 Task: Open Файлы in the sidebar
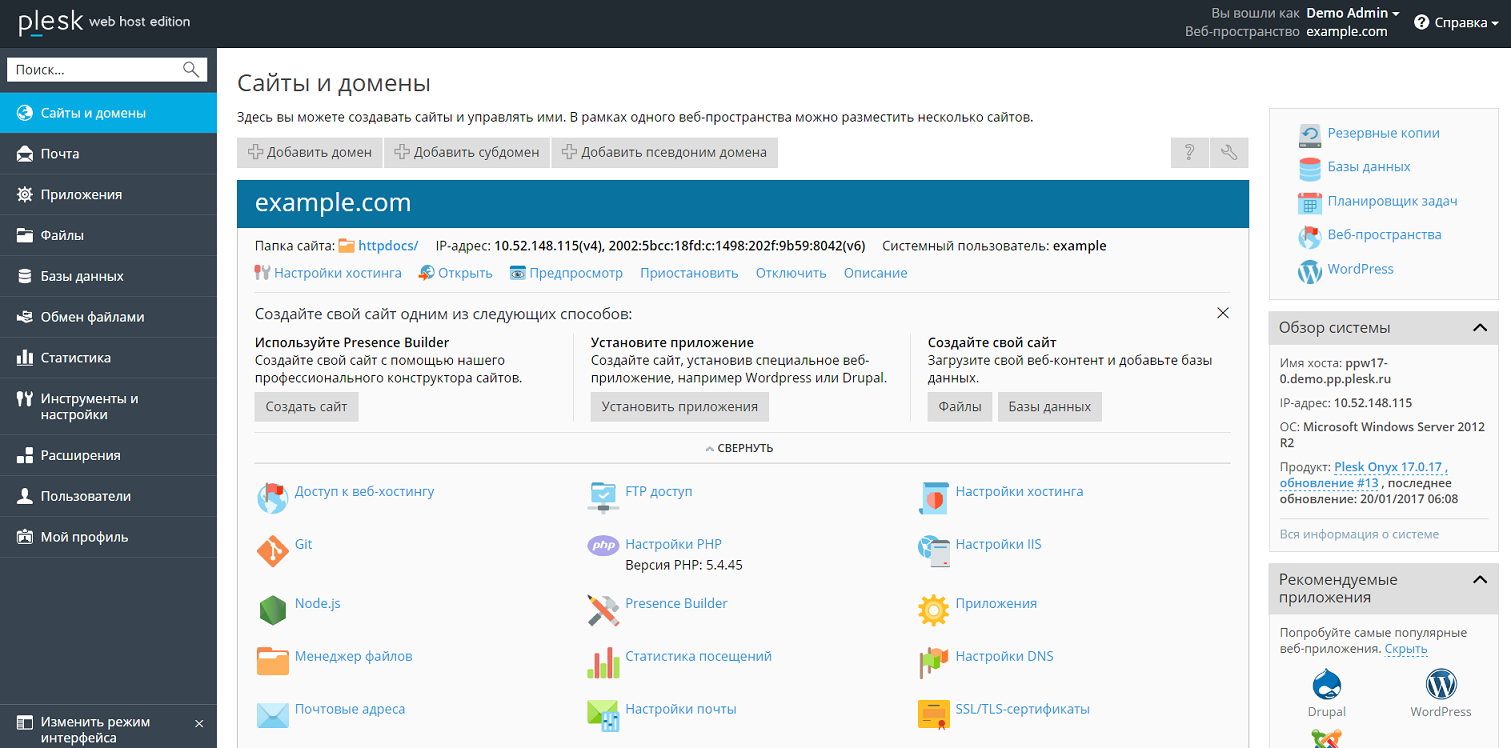pyautogui.click(x=108, y=236)
